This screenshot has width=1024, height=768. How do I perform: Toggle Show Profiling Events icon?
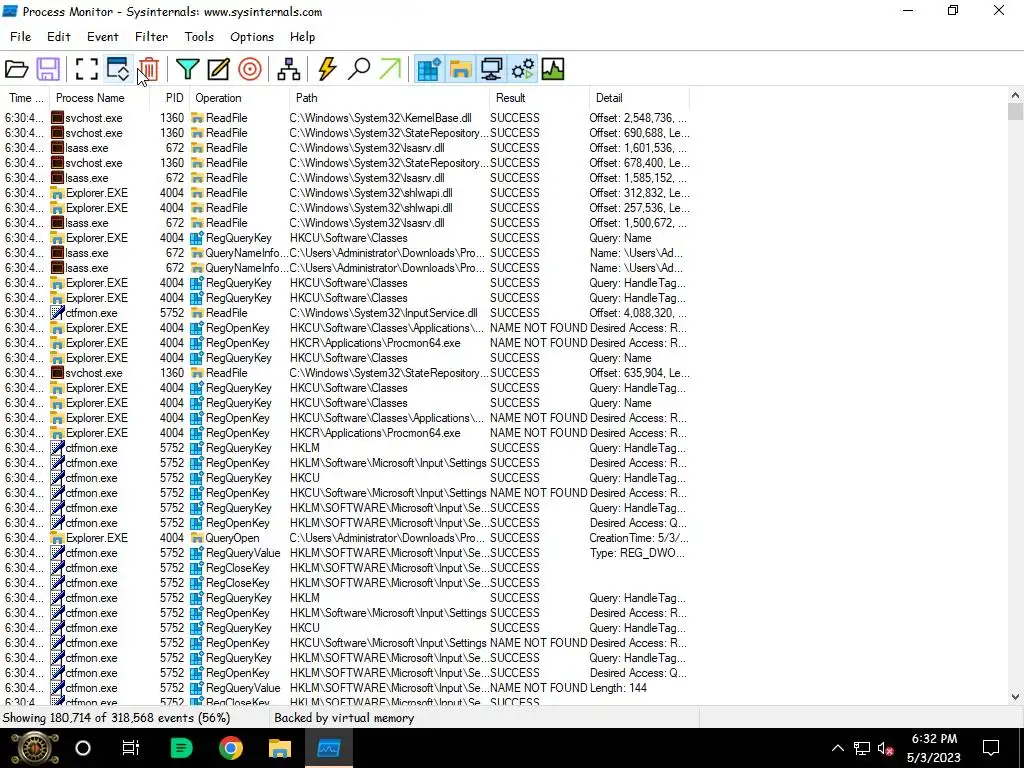point(552,69)
